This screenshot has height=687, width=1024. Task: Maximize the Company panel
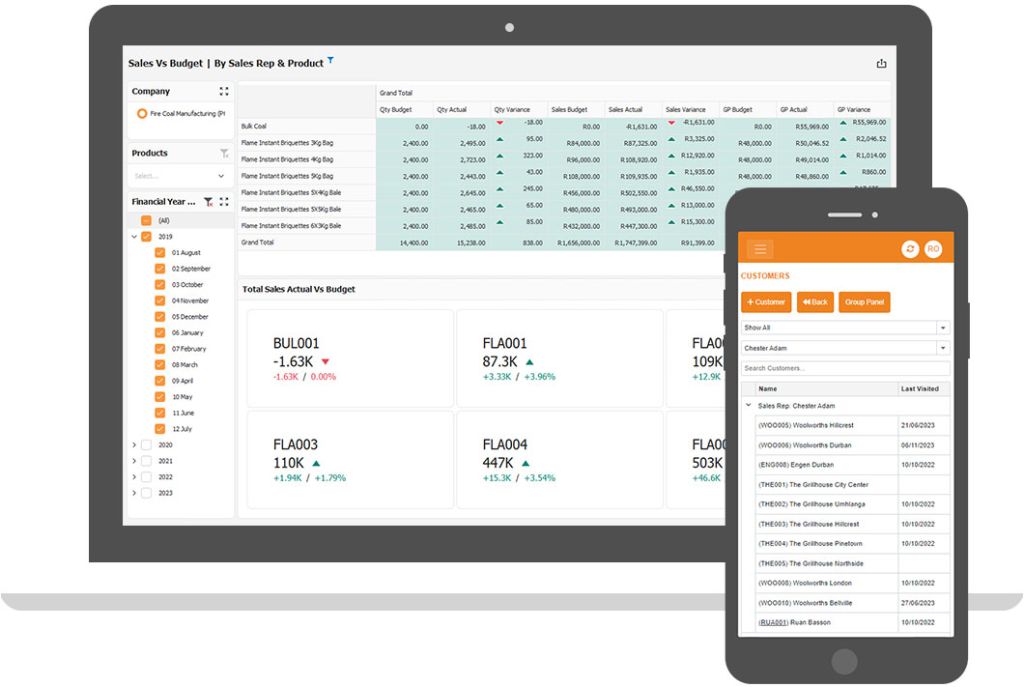pyautogui.click(x=224, y=91)
